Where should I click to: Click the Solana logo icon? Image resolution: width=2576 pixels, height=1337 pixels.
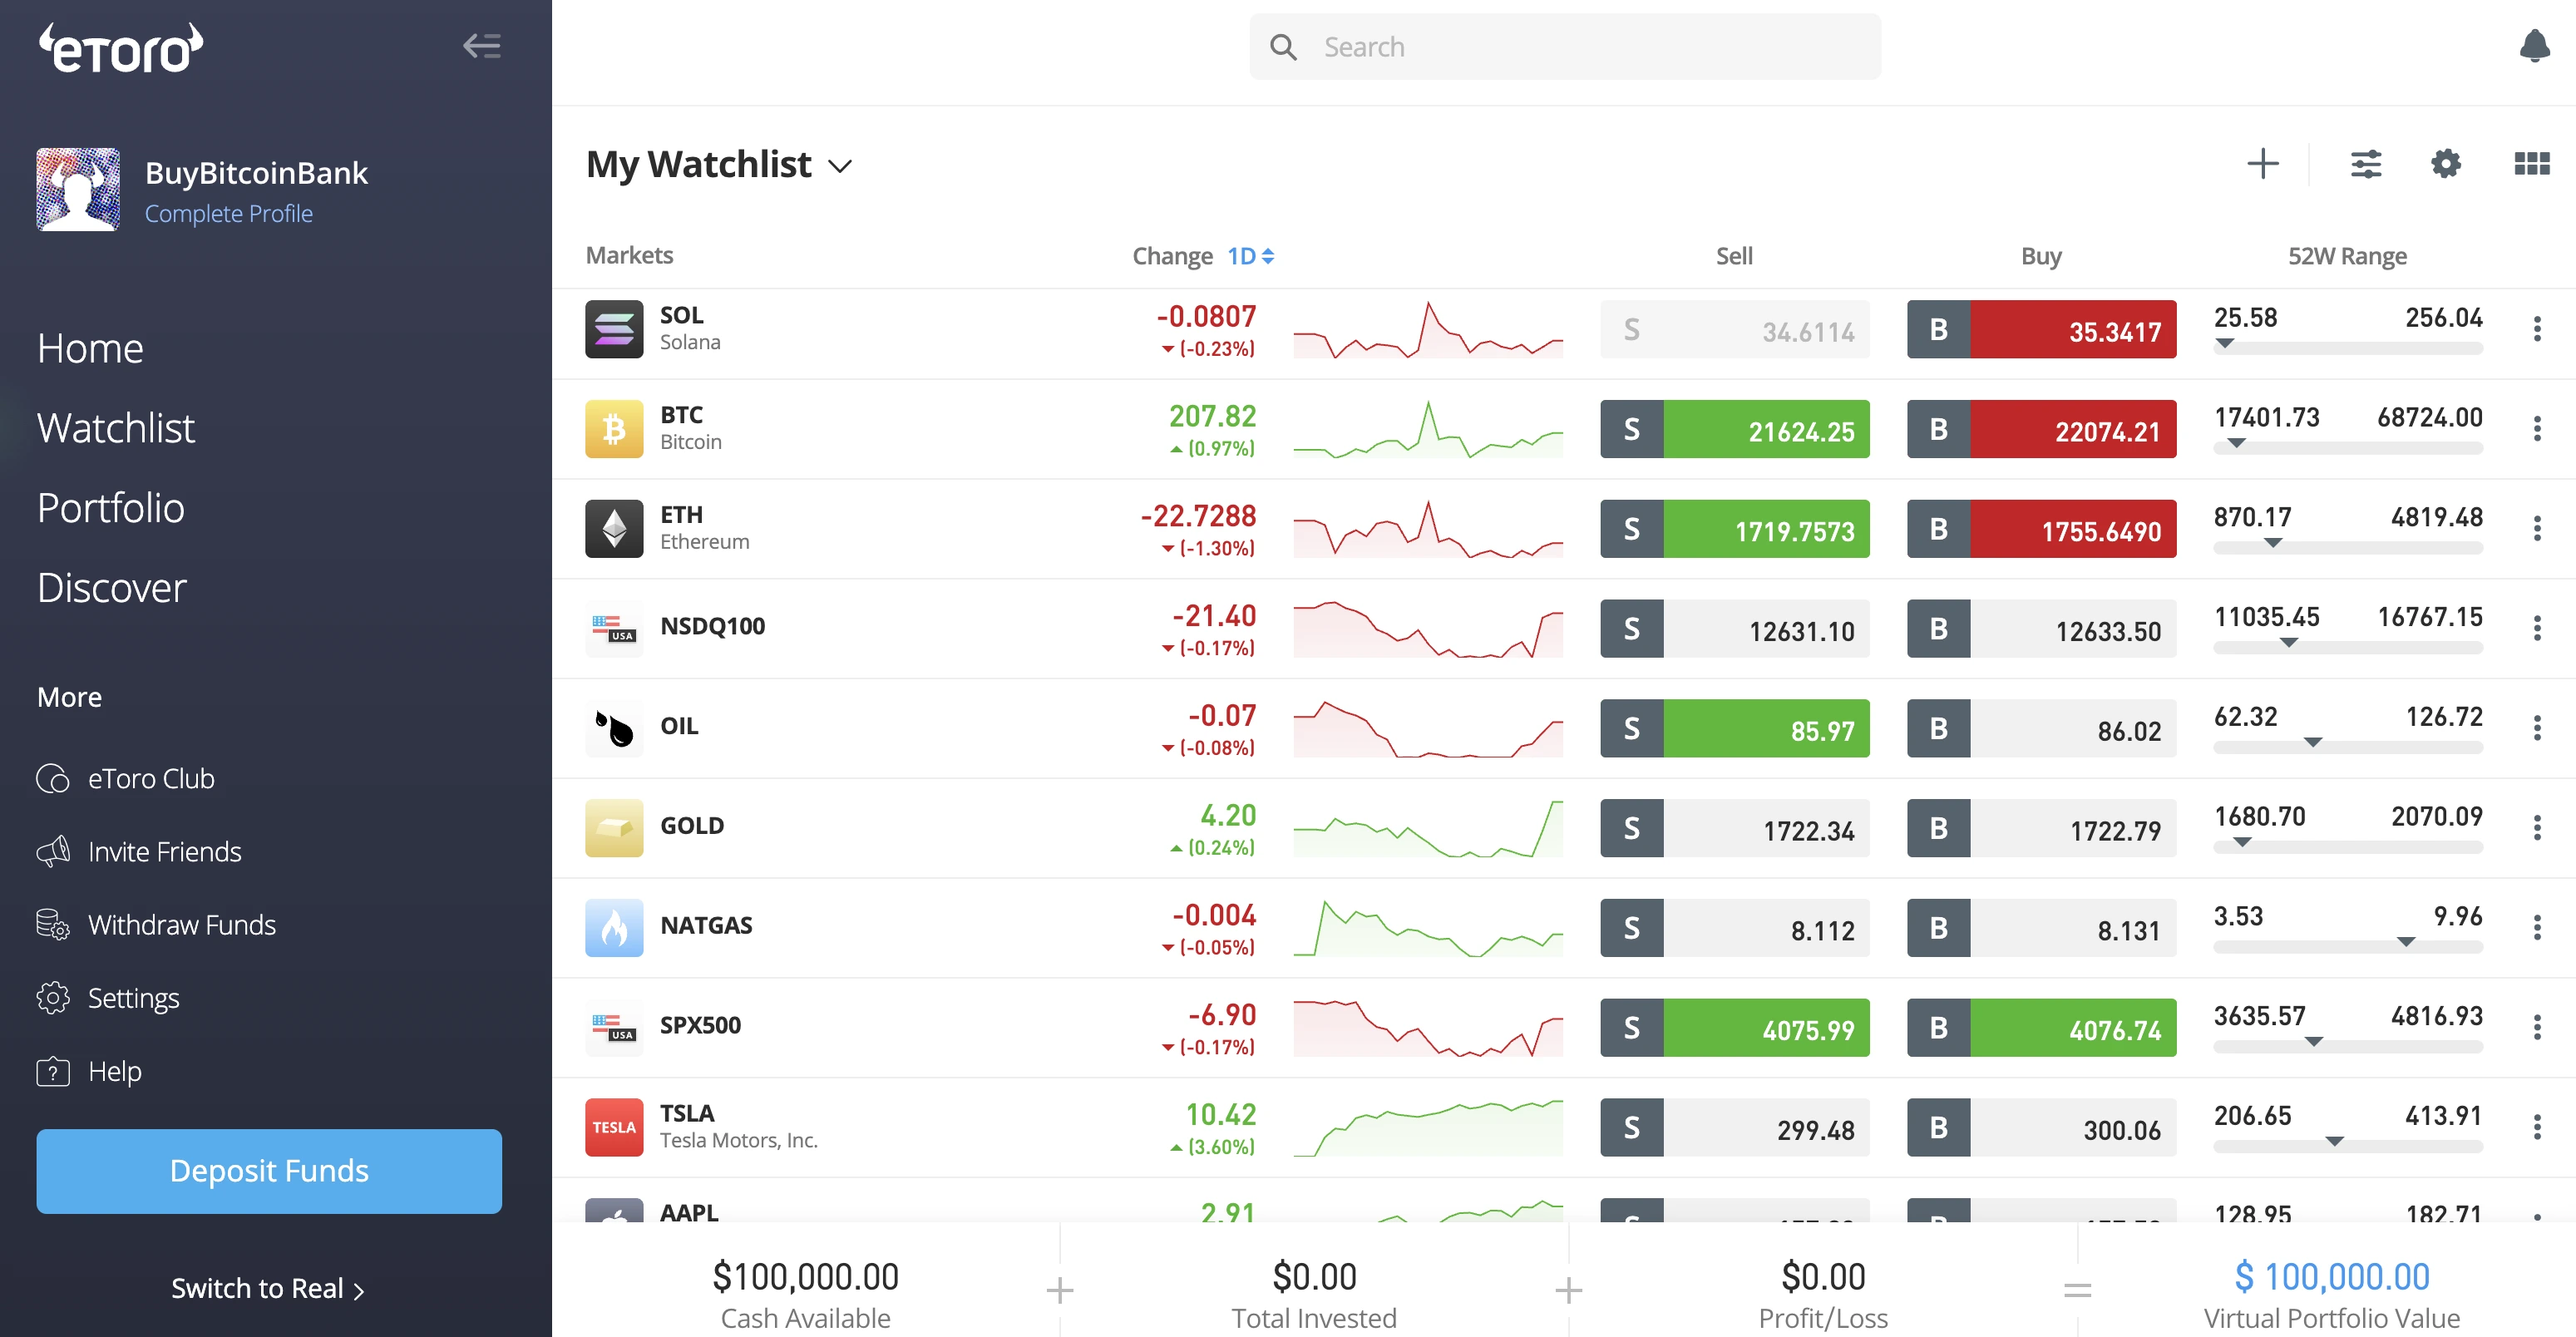coord(614,329)
